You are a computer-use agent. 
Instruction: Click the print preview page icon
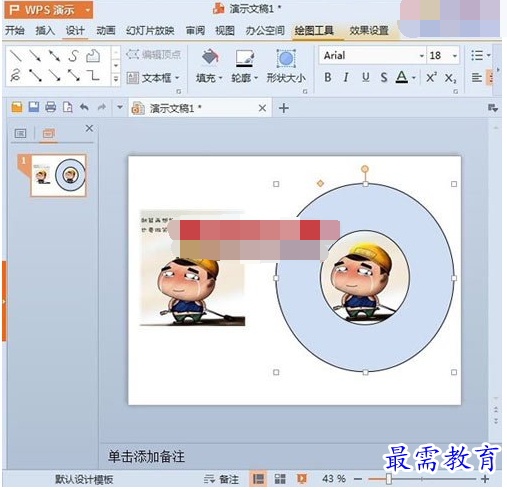(x=68, y=107)
